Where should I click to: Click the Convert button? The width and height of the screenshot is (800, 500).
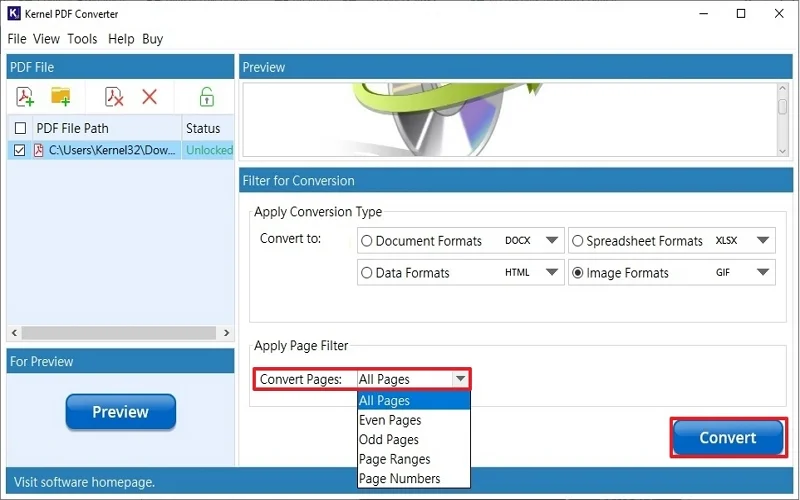pyautogui.click(x=728, y=437)
